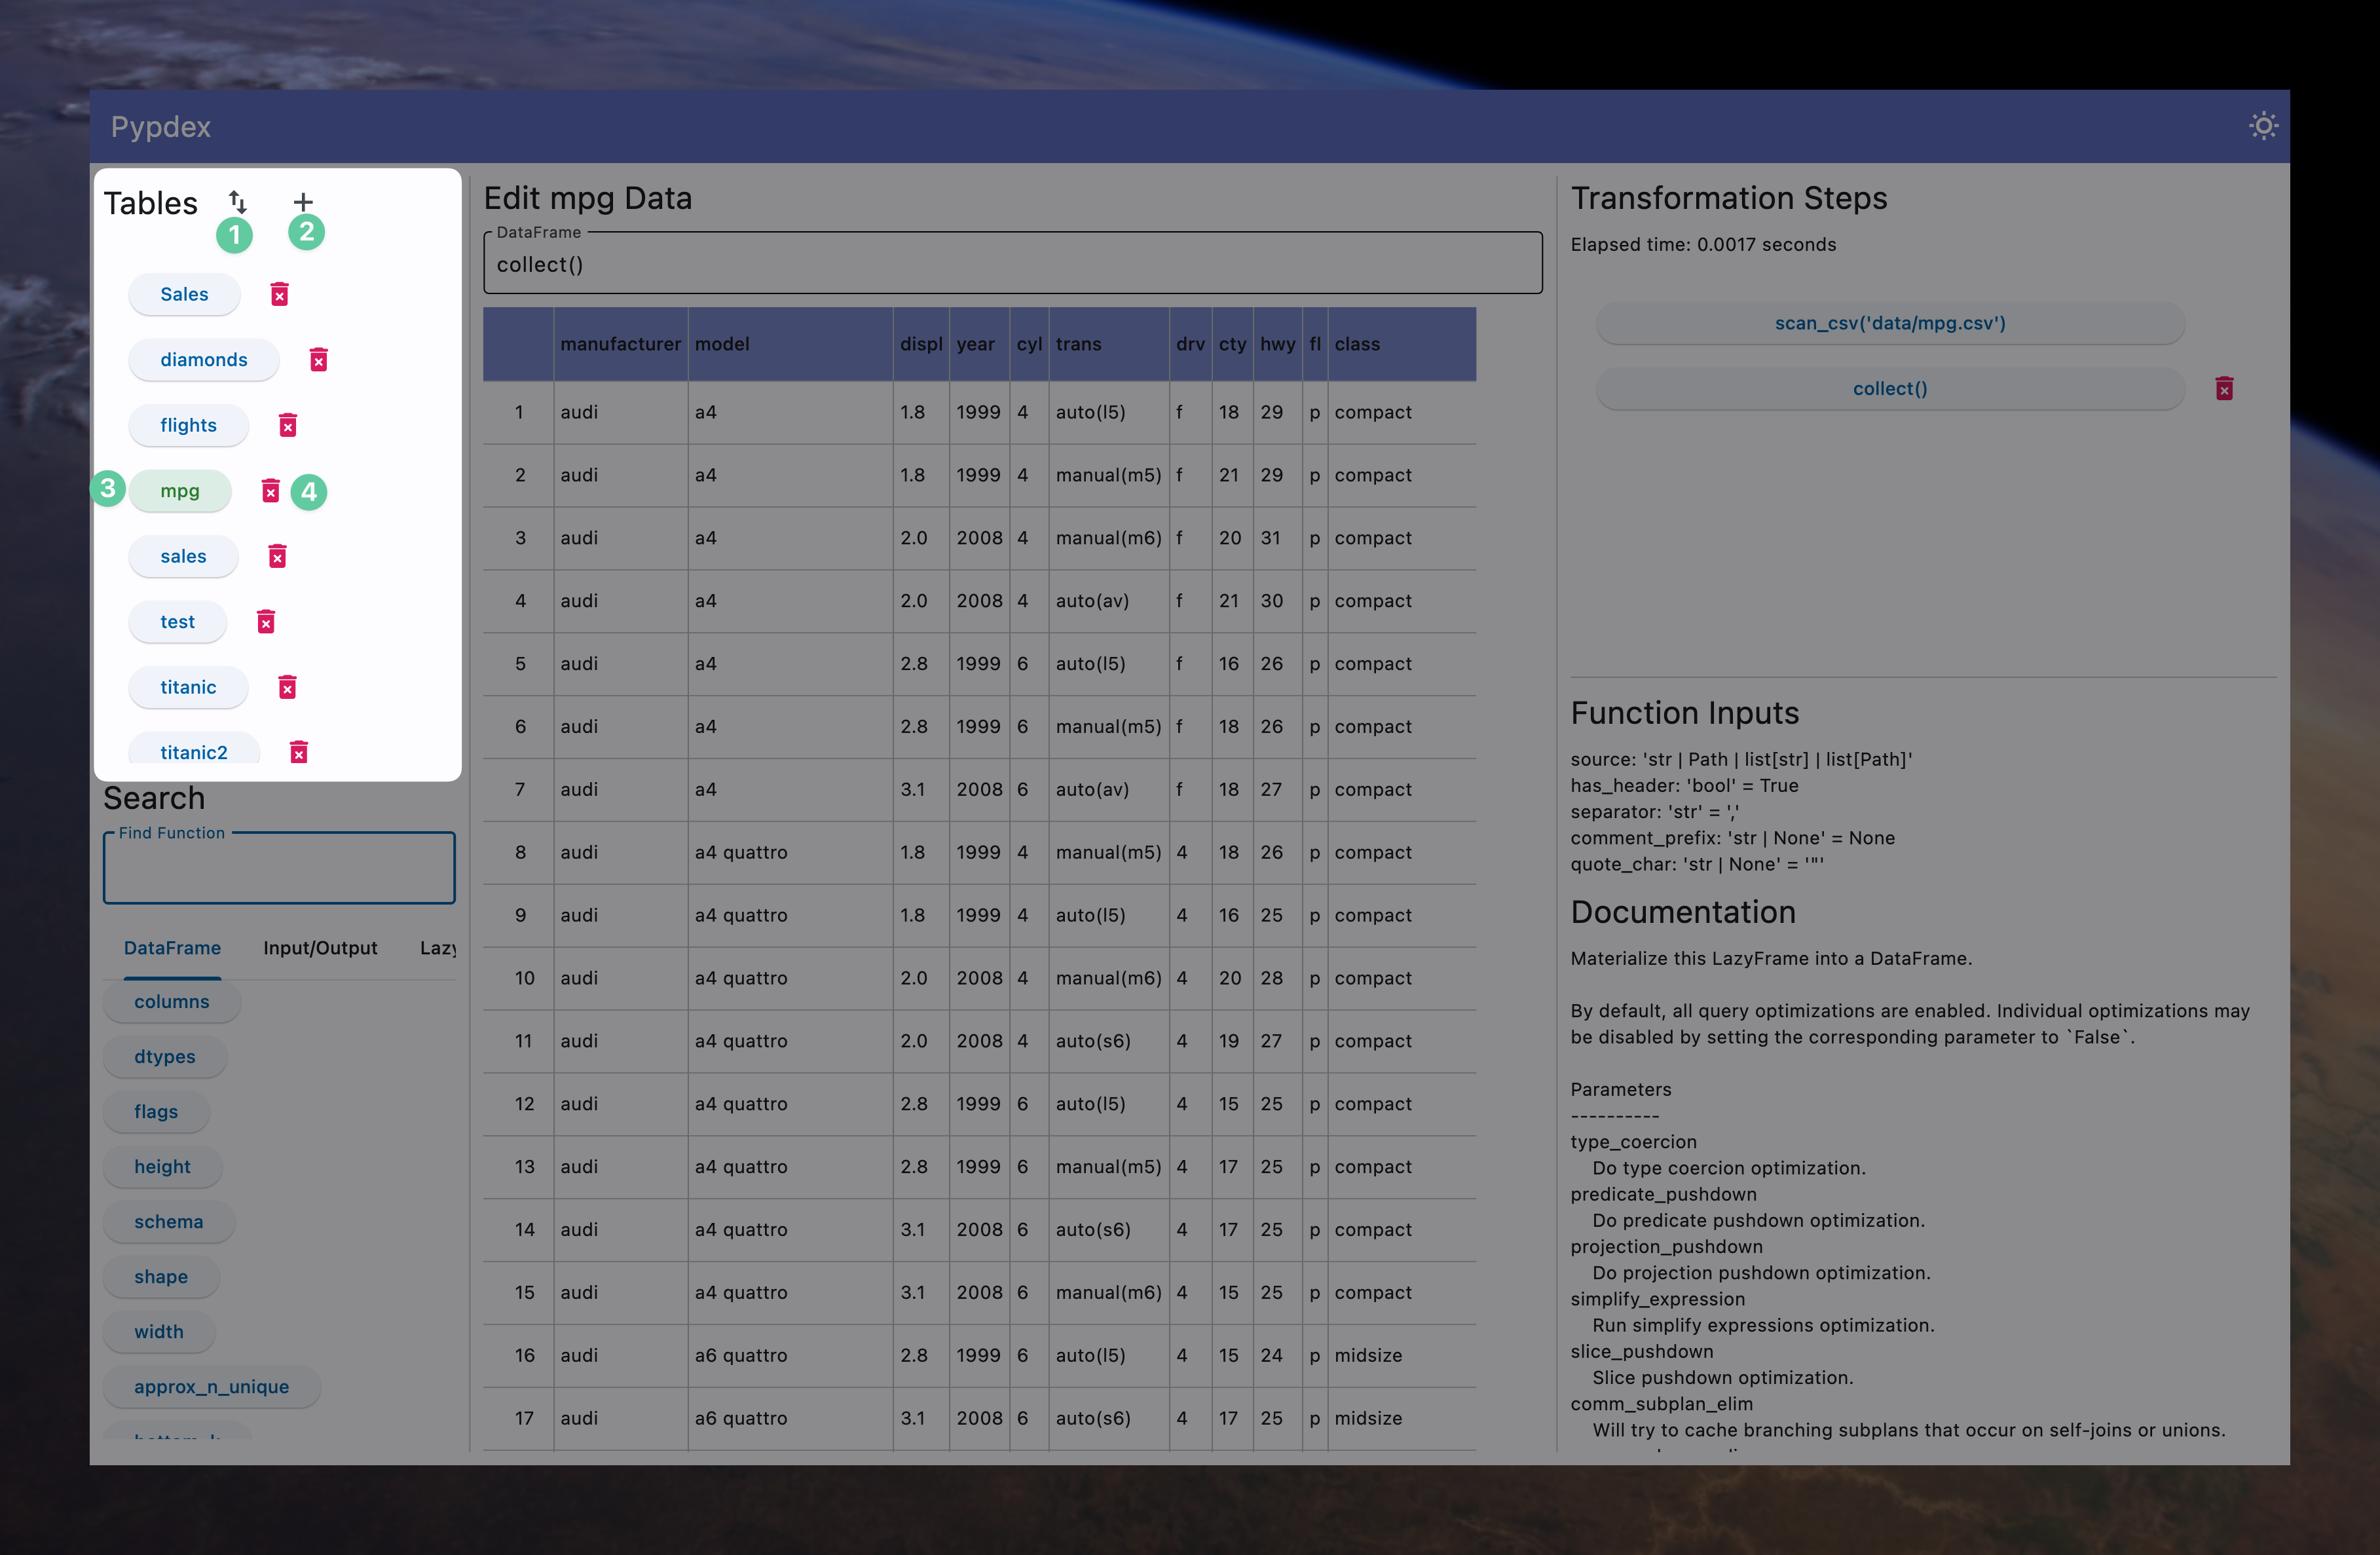Delete the Sales table with trash icon
The width and height of the screenshot is (2380, 1555).
point(280,294)
